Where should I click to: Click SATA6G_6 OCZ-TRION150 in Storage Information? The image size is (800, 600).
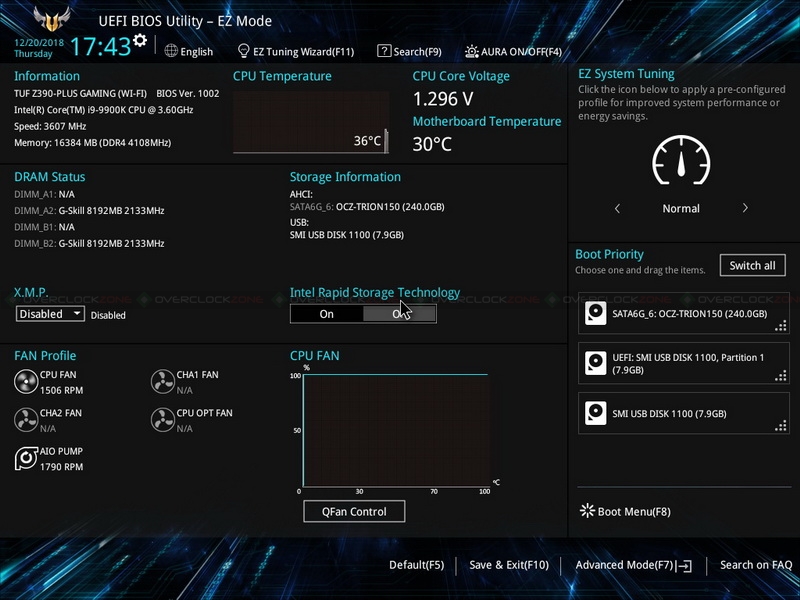pos(367,207)
